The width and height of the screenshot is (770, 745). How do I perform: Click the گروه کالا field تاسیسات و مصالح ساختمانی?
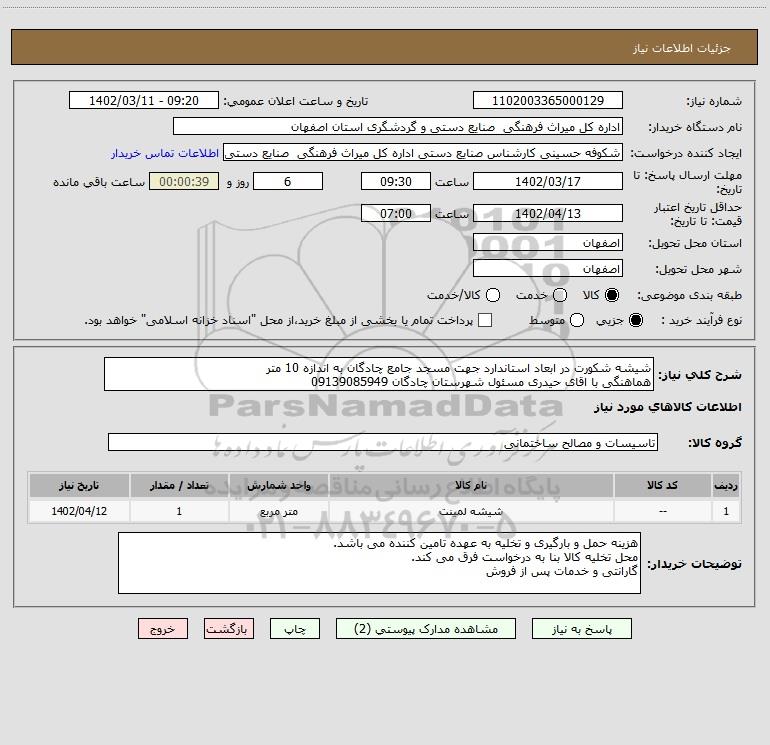383,442
